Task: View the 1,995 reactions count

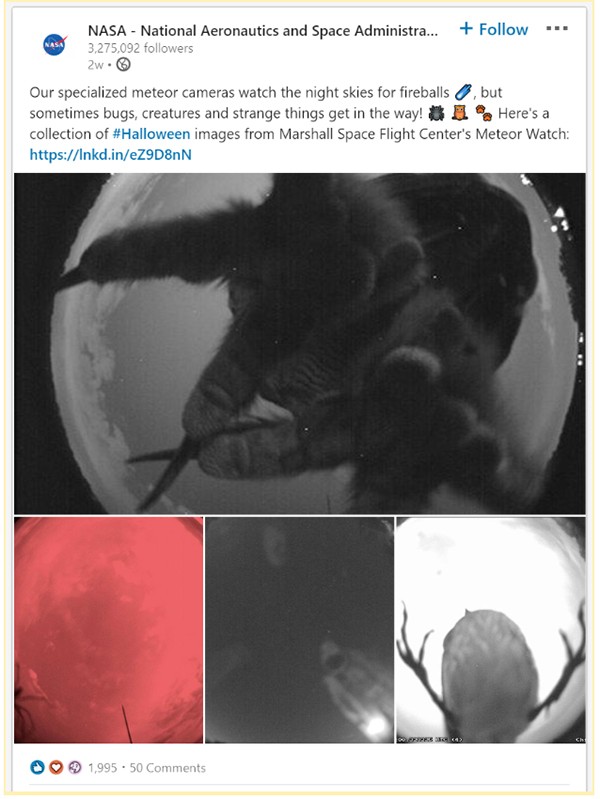Action: [102, 767]
